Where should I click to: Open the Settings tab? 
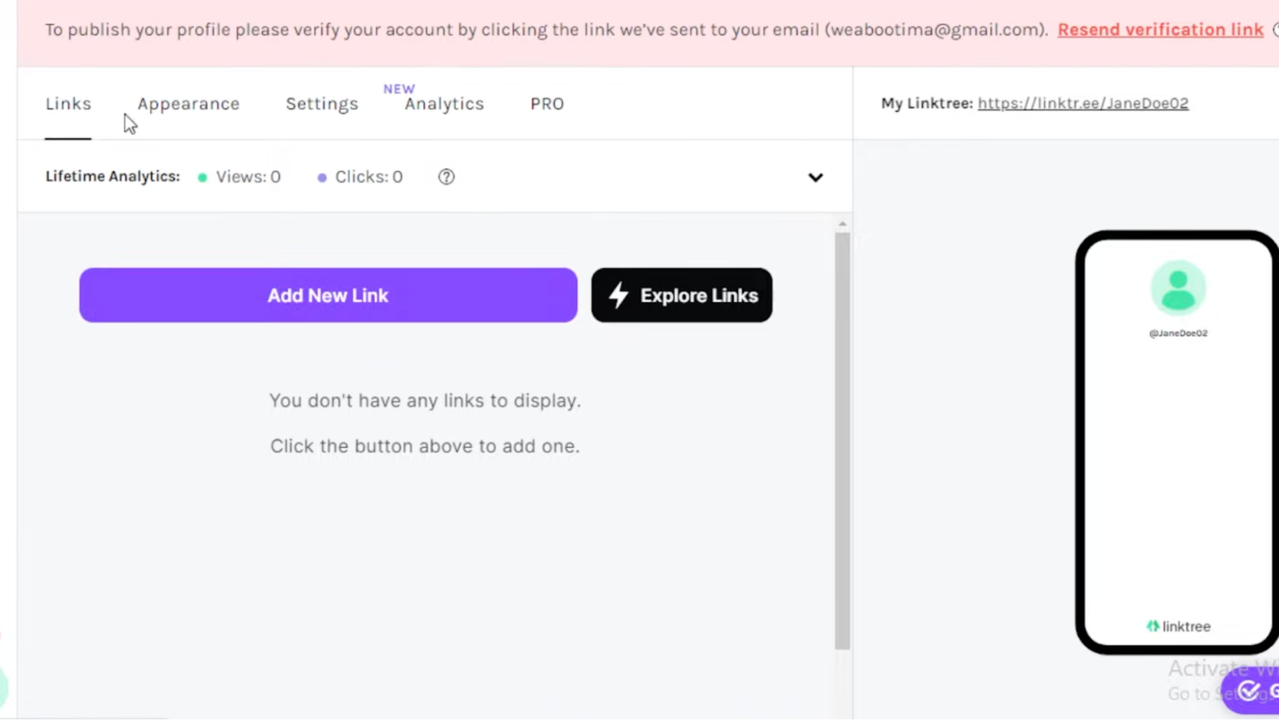click(x=321, y=104)
